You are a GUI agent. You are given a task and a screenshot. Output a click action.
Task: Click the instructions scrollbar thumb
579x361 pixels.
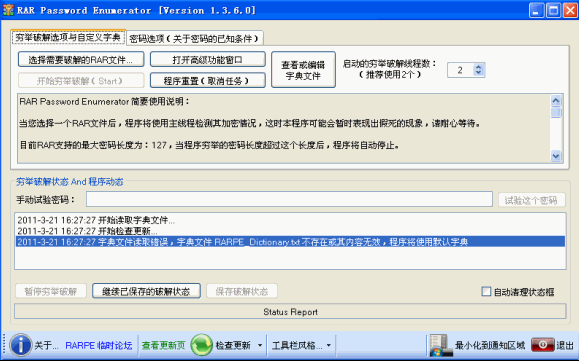click(556, 112)
